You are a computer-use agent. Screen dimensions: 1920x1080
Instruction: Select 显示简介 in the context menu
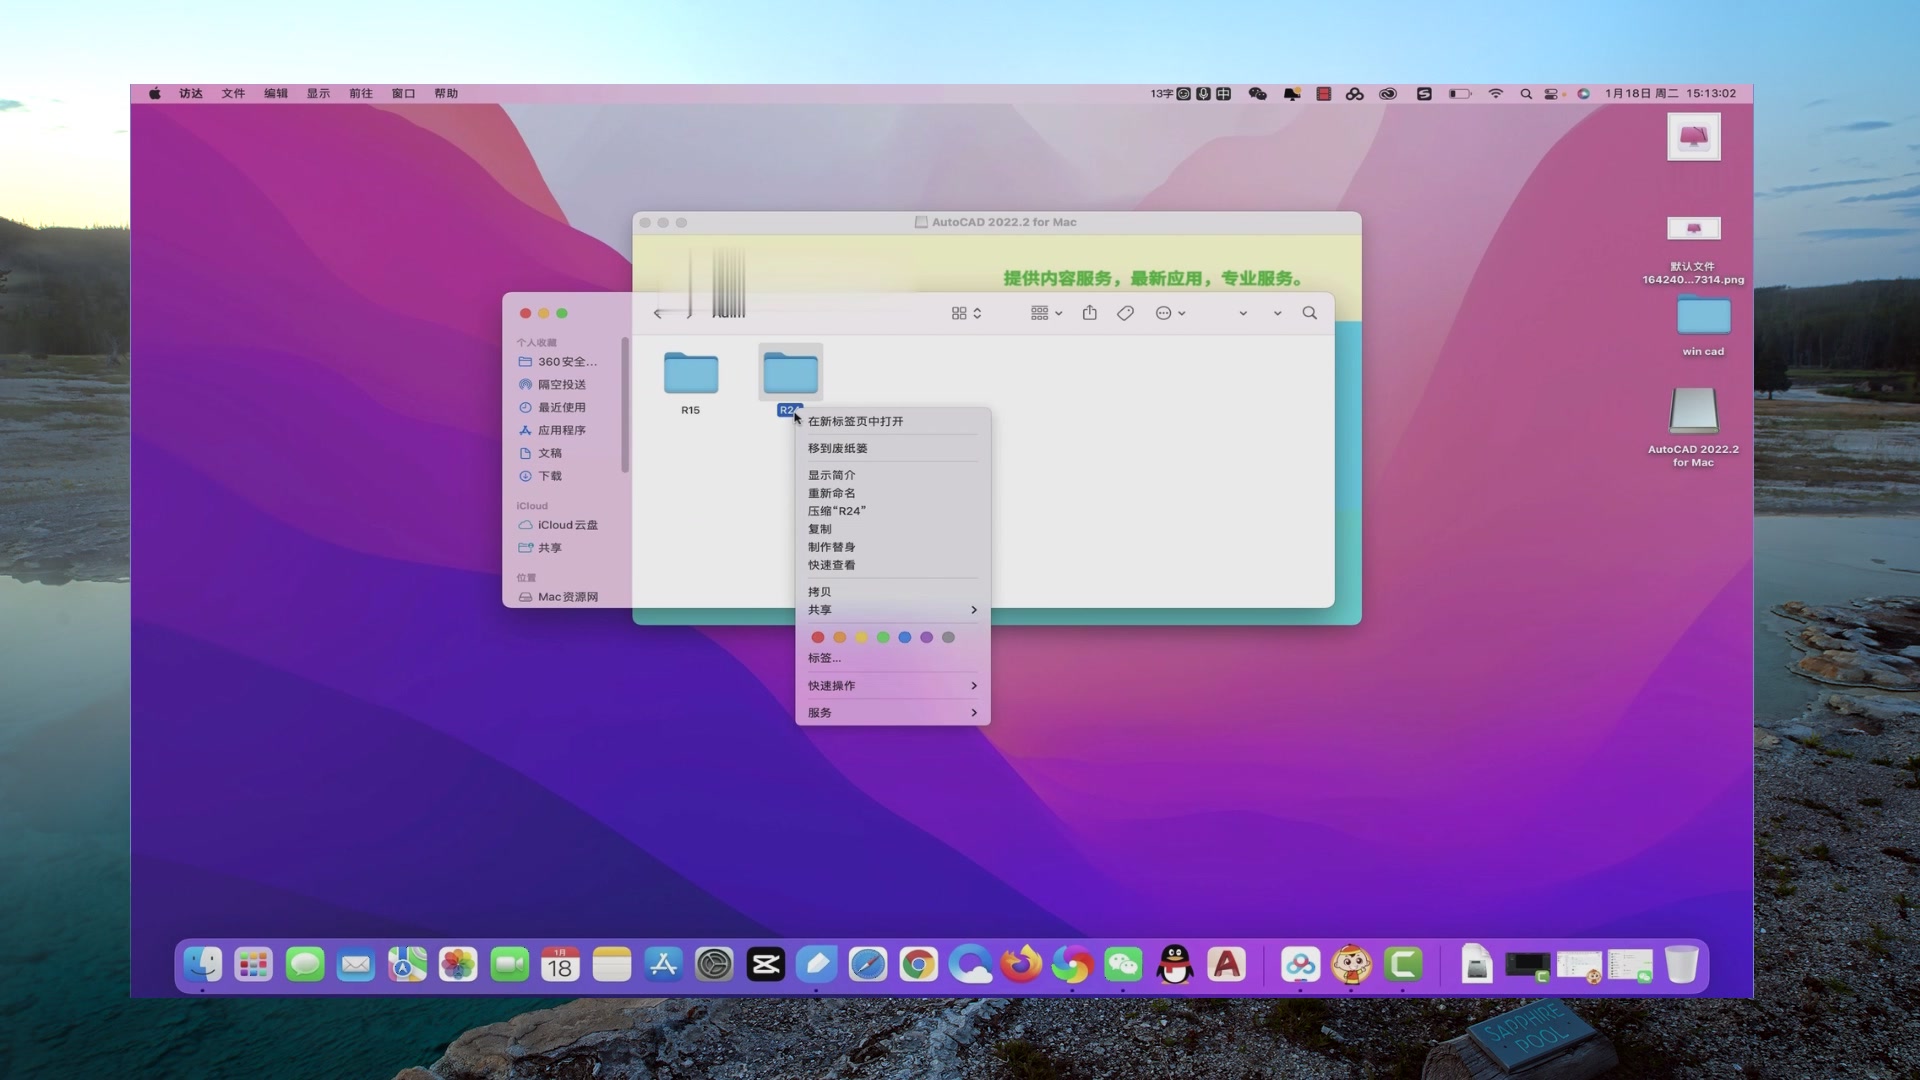pyautogui.click(x=892, y=475)
